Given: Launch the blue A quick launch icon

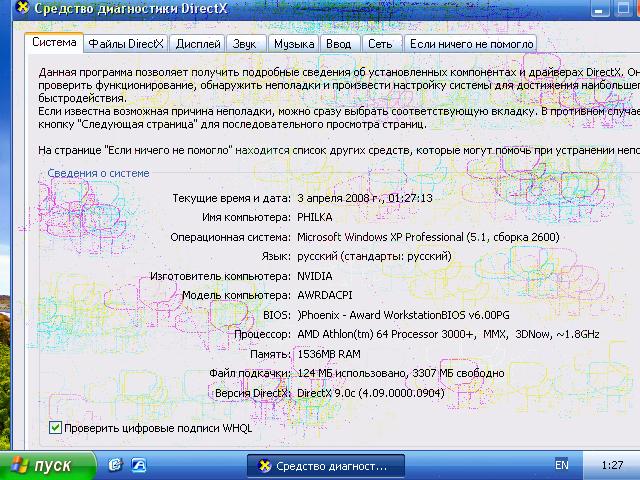Looking at the screenshot, I should click(138, 464).
